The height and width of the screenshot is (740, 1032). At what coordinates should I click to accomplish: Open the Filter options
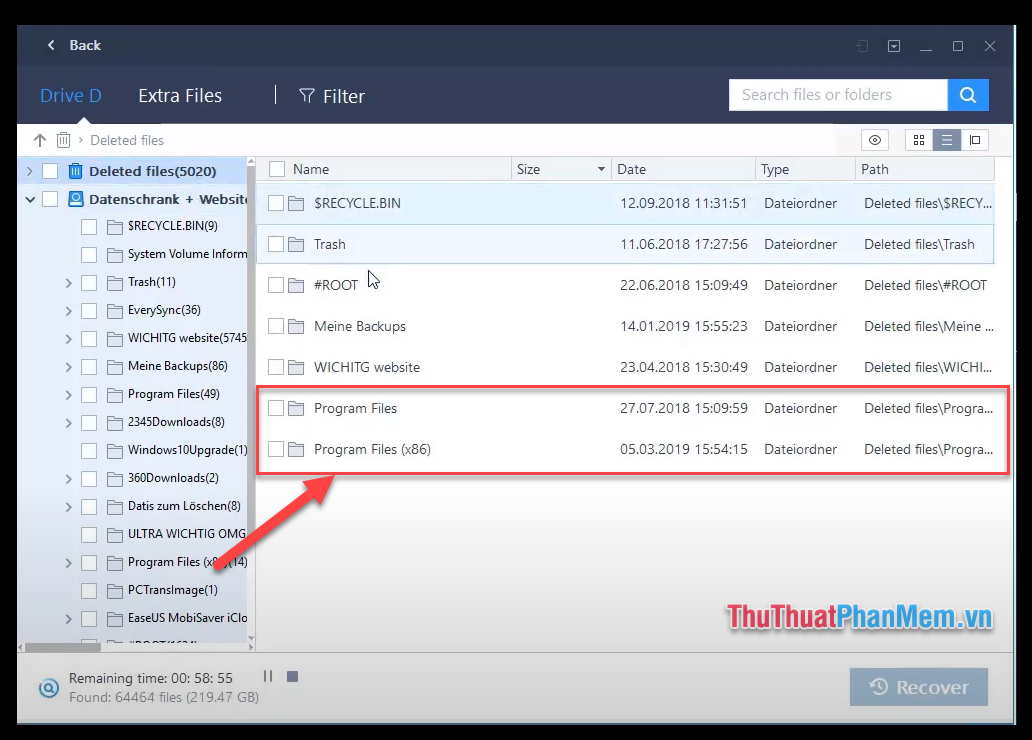pyautogui.click(x=331, y=95)
